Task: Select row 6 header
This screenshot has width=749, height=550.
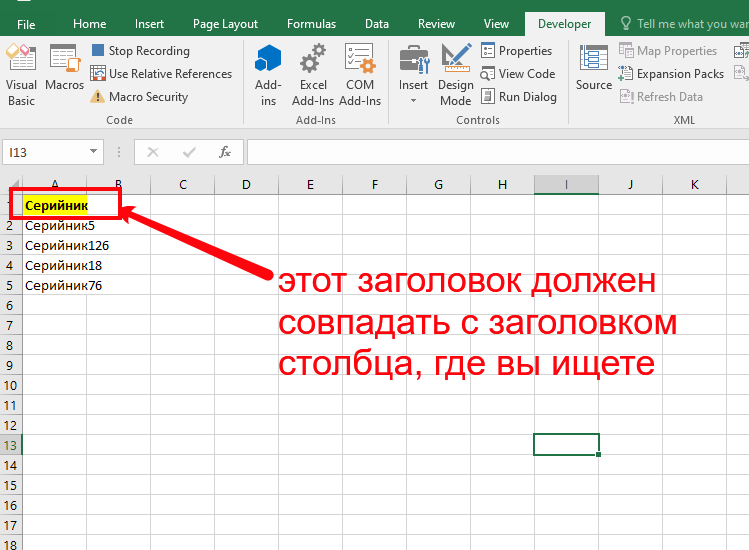Action: [x=11, y=305]
